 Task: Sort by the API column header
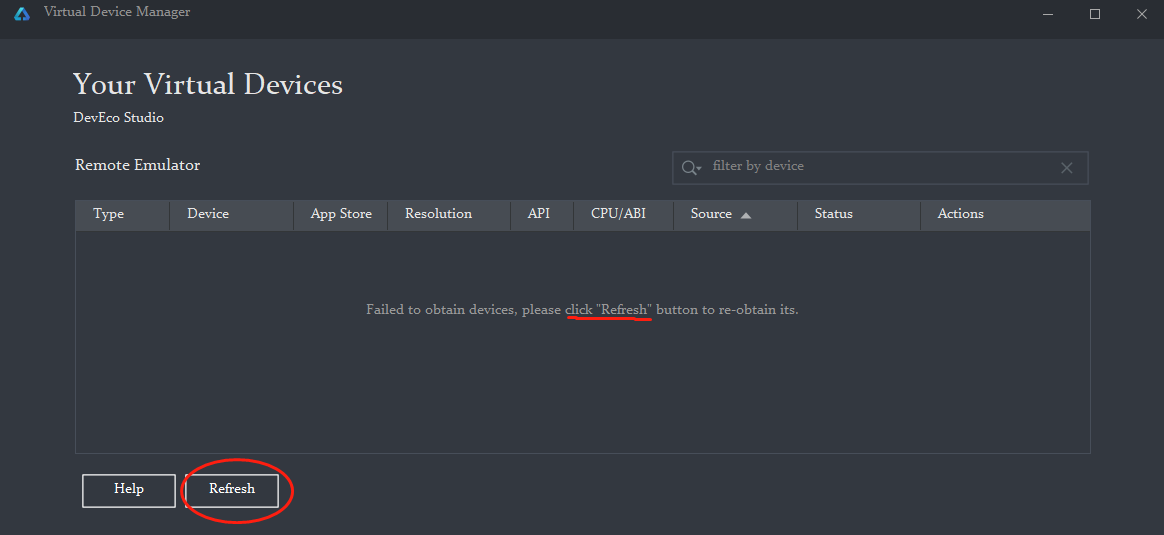[542, 214]
